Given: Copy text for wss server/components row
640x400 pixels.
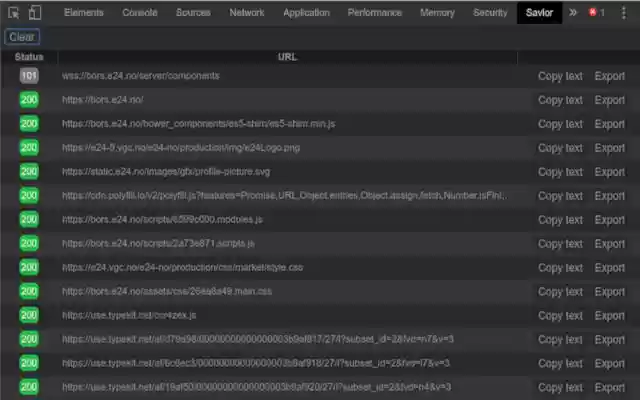Looking at the screenshot, I should pos(560,76).
